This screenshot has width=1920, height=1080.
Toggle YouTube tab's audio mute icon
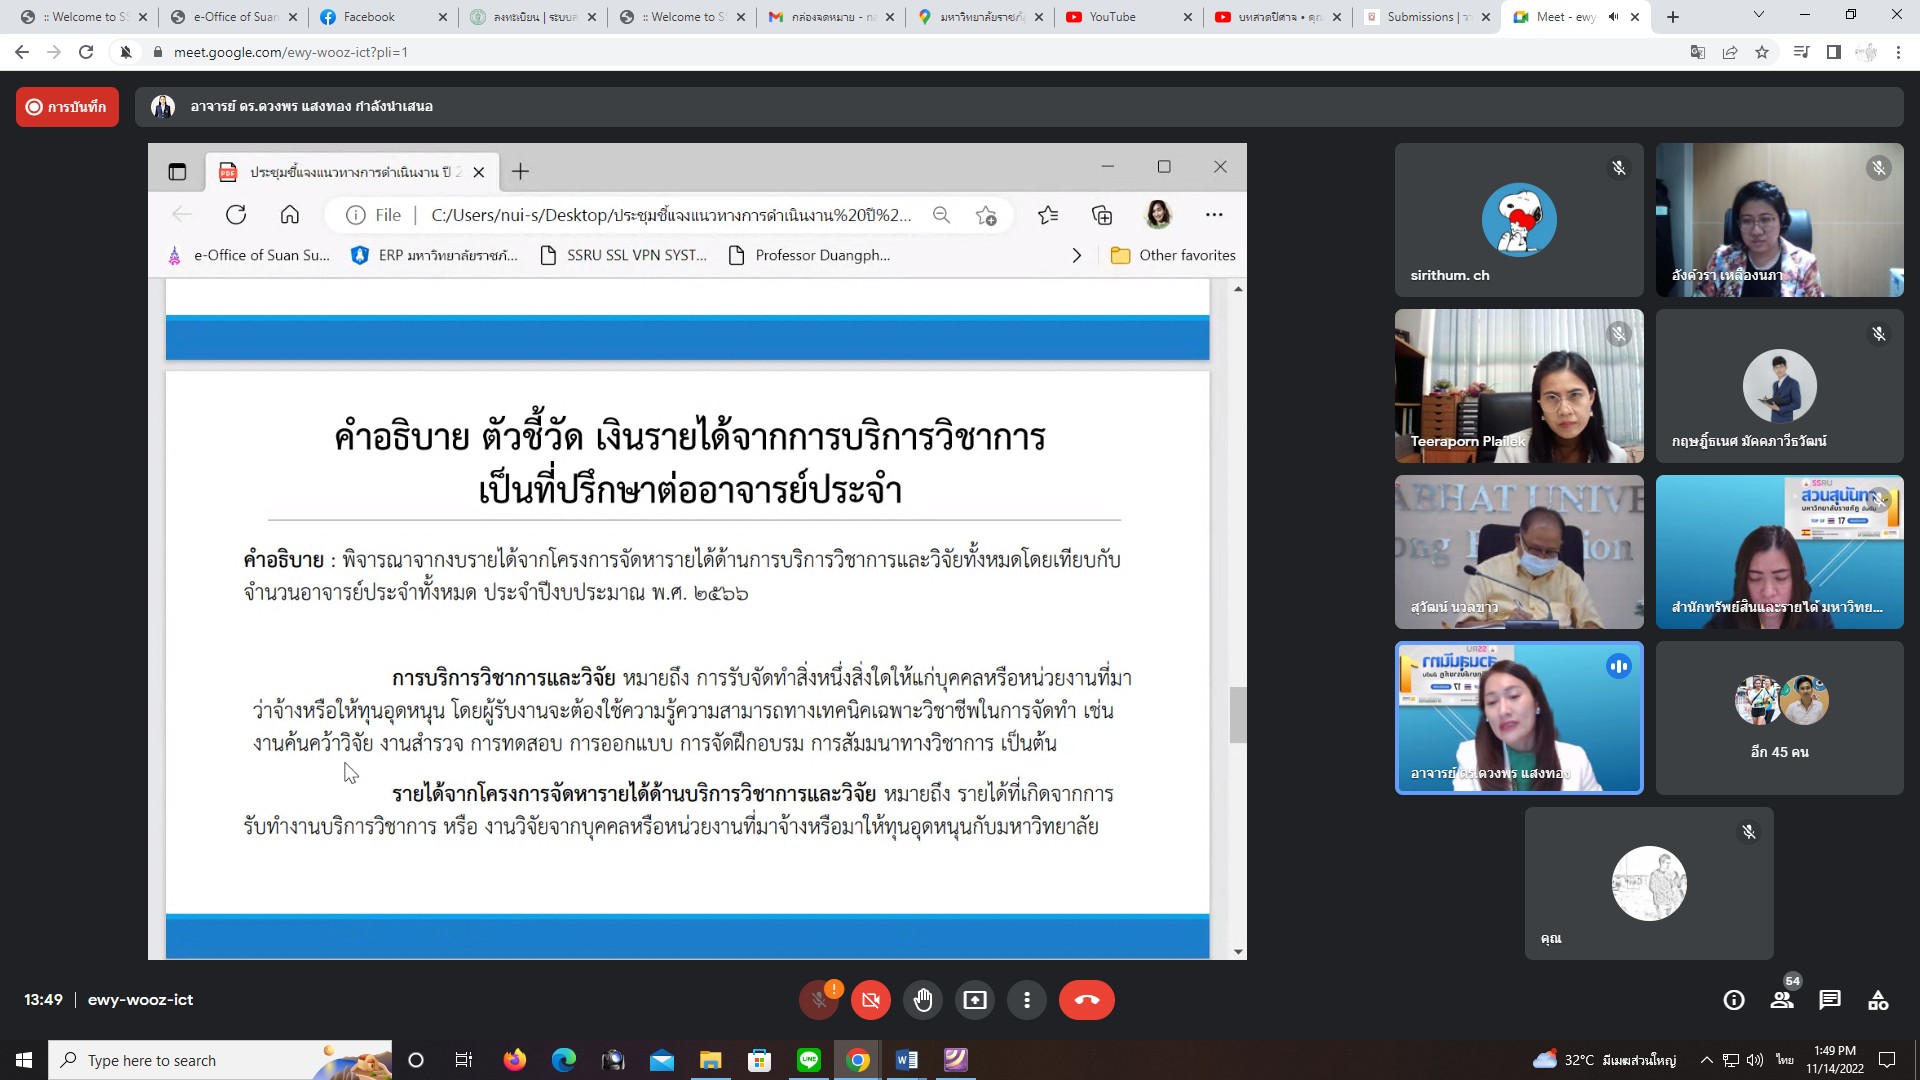point(1613,17)
